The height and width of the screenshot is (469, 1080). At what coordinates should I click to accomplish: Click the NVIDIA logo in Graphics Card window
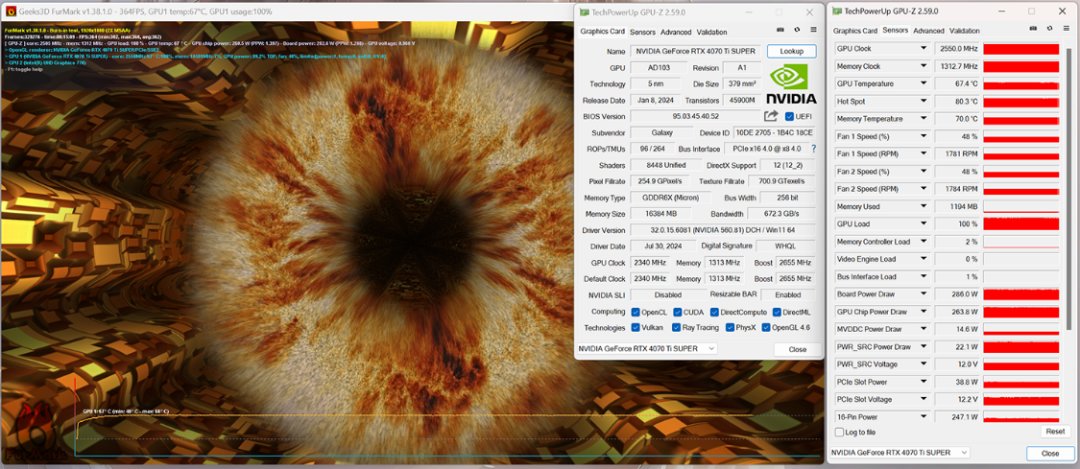tap(791, 83)
